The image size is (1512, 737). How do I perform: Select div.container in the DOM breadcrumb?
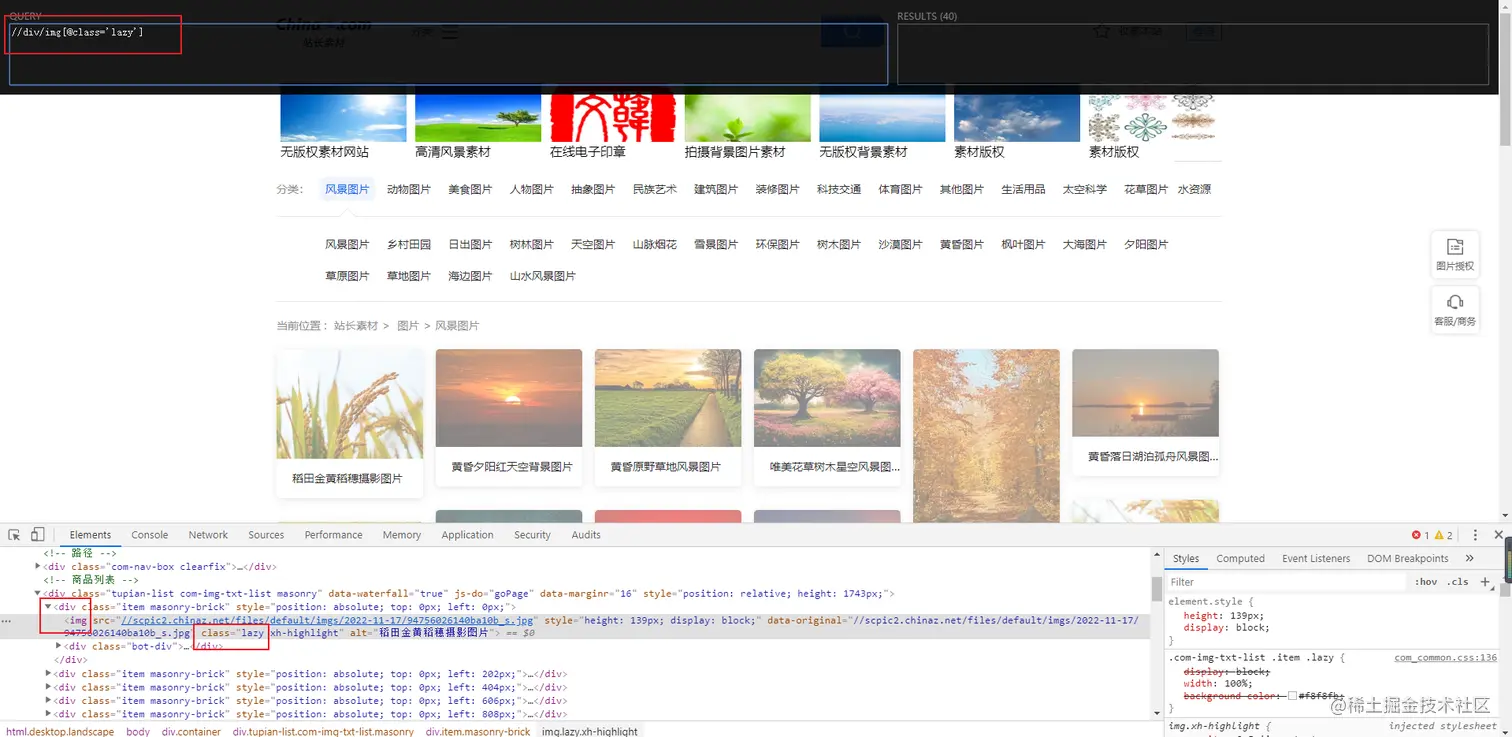click(x=189, y=731)
